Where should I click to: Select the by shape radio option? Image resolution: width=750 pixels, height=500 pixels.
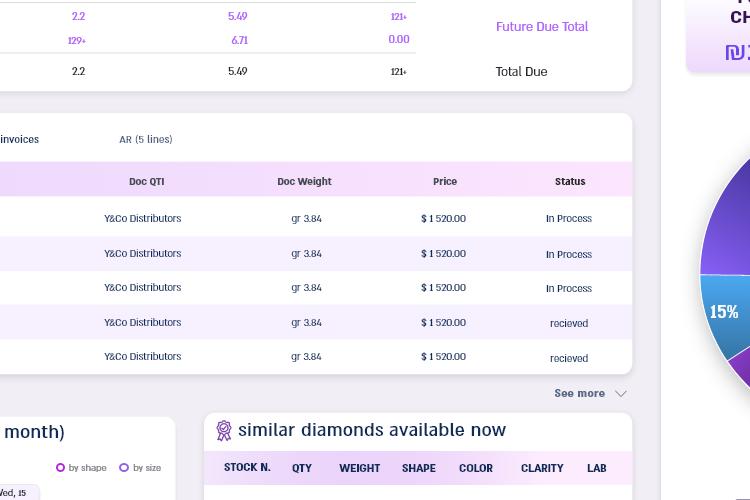[60, 467]
